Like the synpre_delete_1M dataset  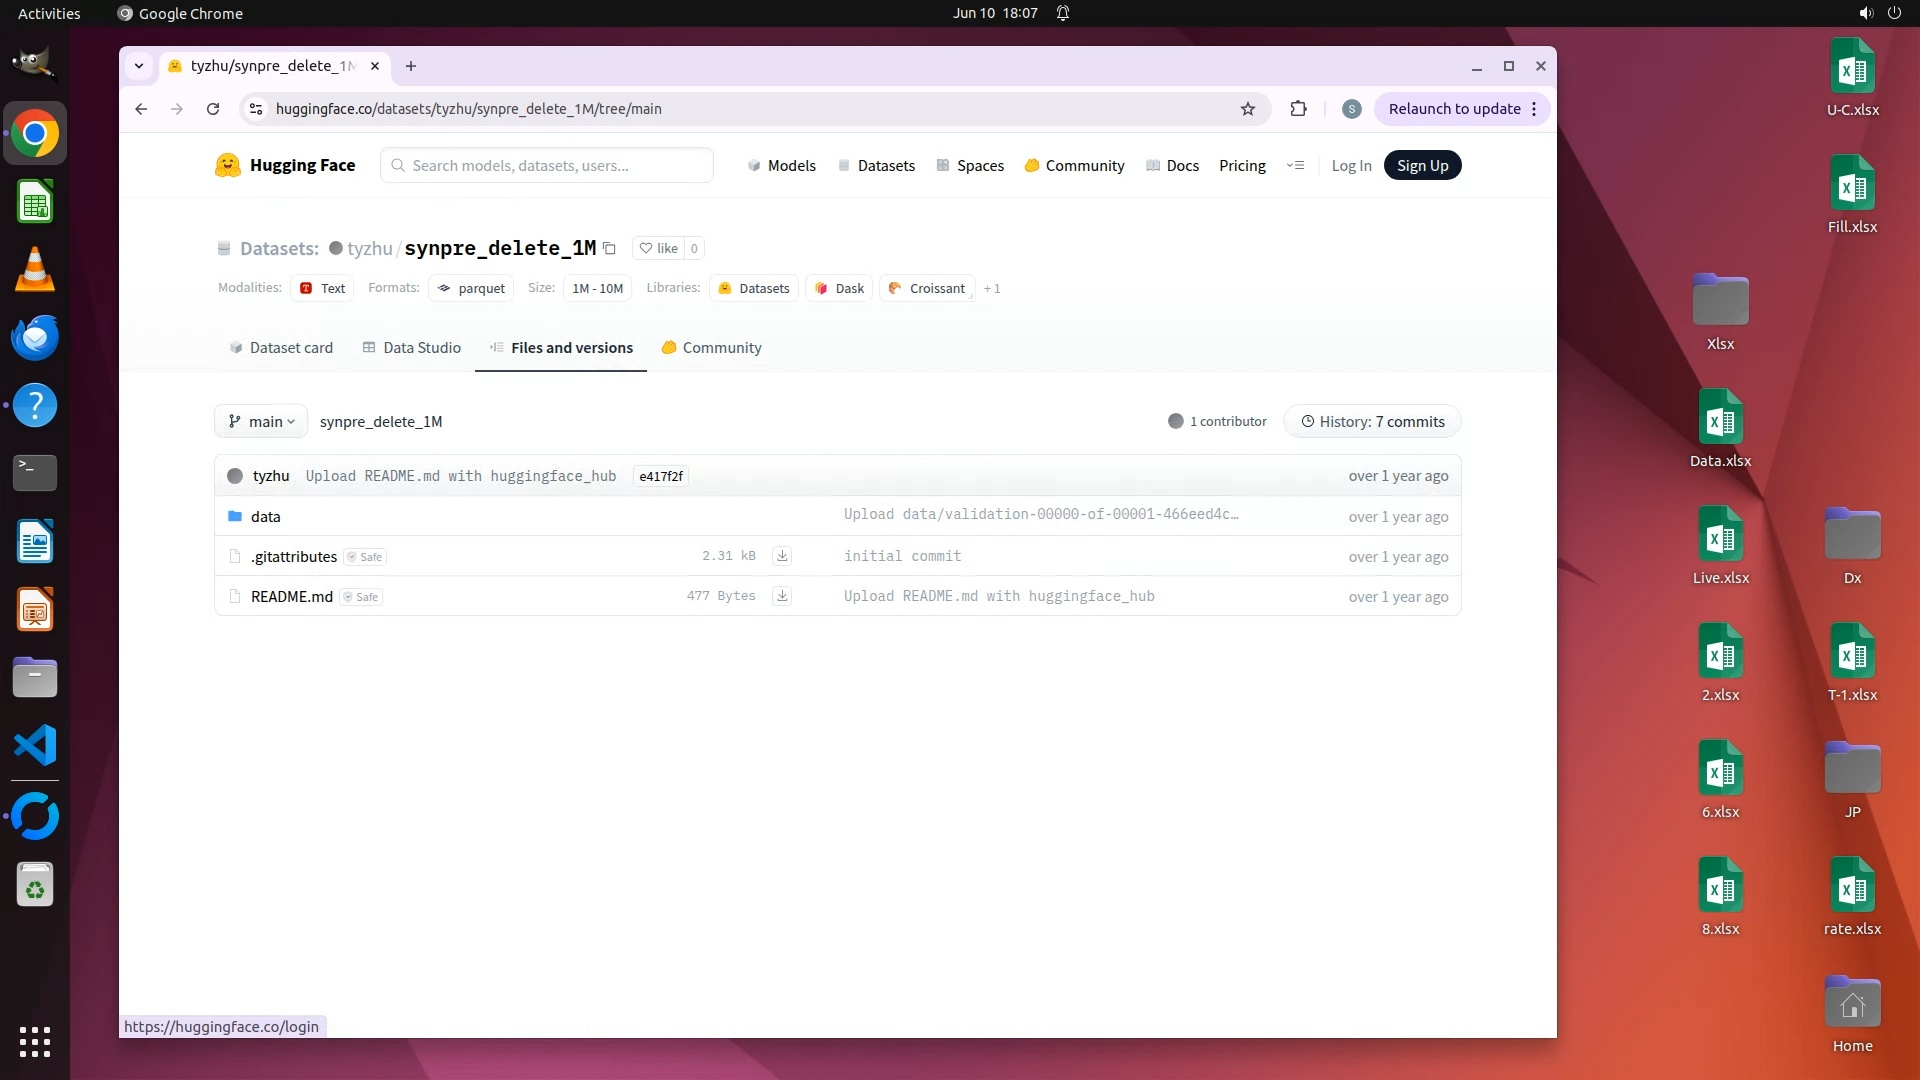point(659,248)
